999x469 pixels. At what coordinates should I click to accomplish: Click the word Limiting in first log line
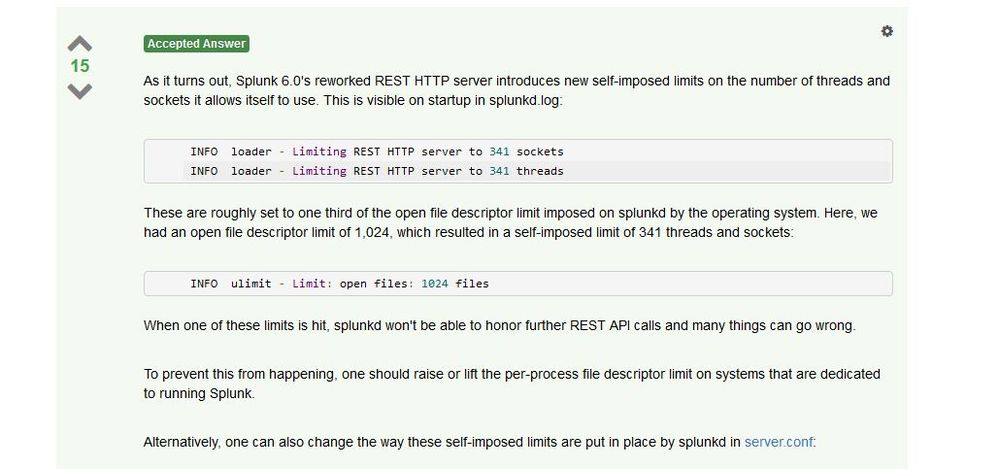[x=319, y=152]
